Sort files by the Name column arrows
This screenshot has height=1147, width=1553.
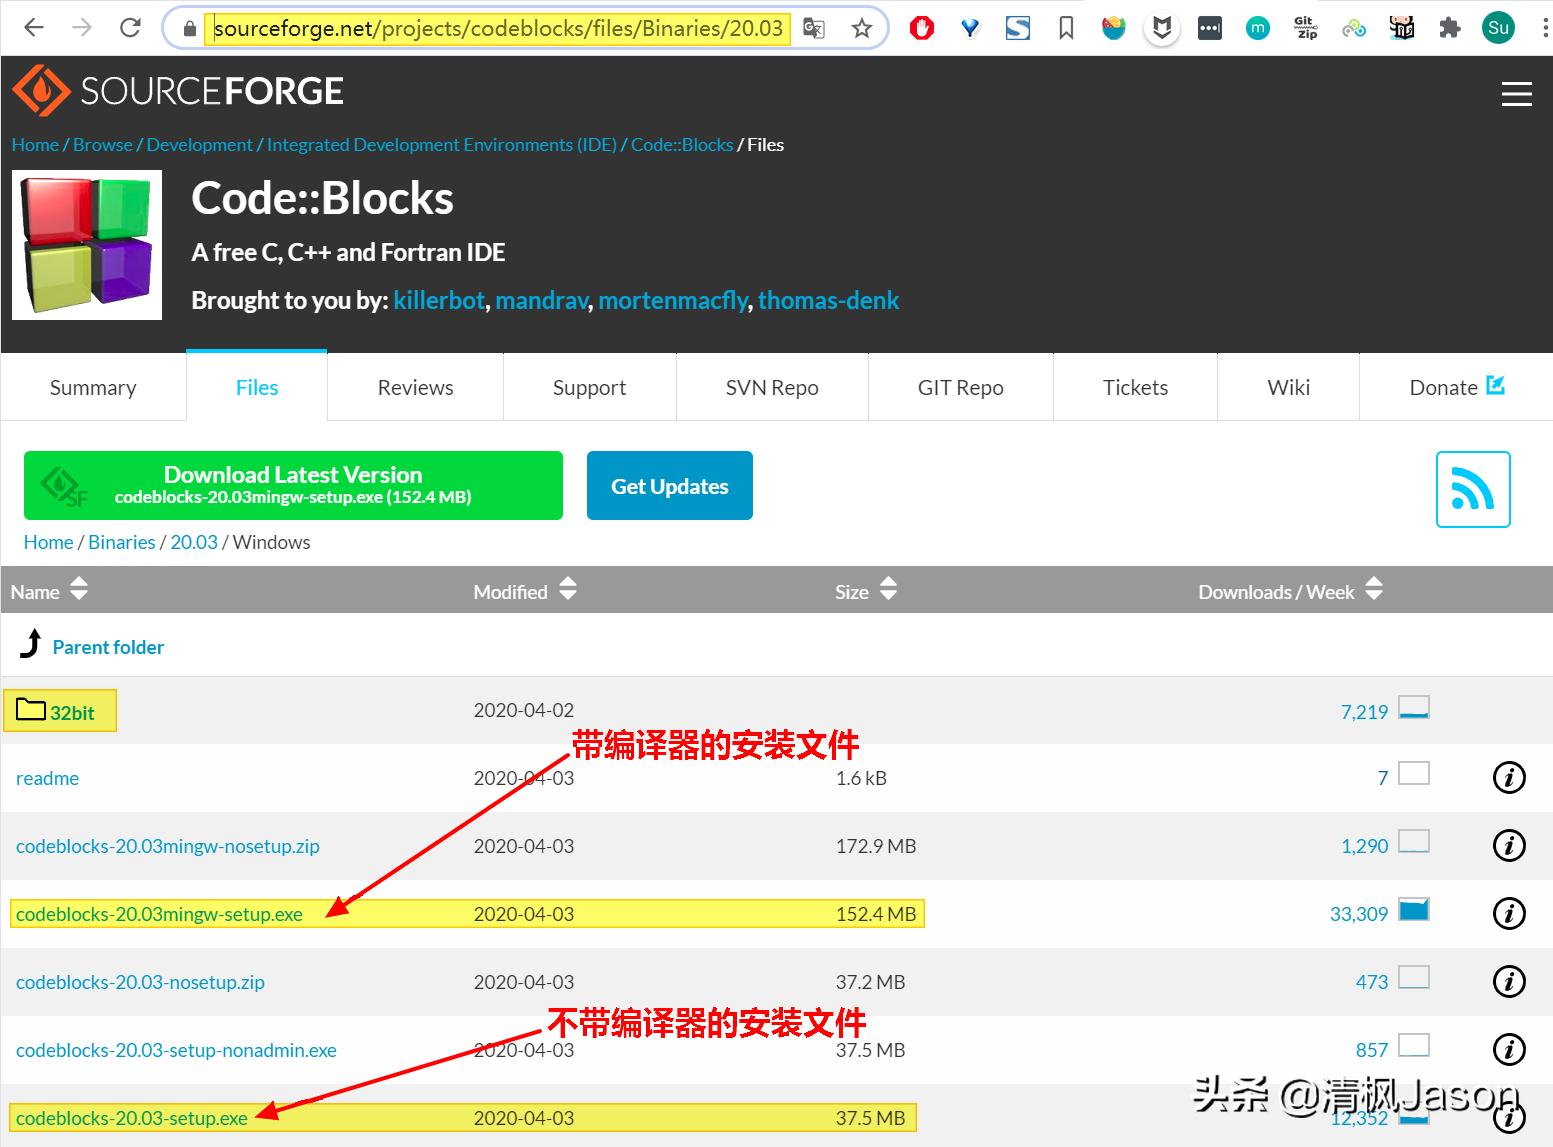(79, 590)
